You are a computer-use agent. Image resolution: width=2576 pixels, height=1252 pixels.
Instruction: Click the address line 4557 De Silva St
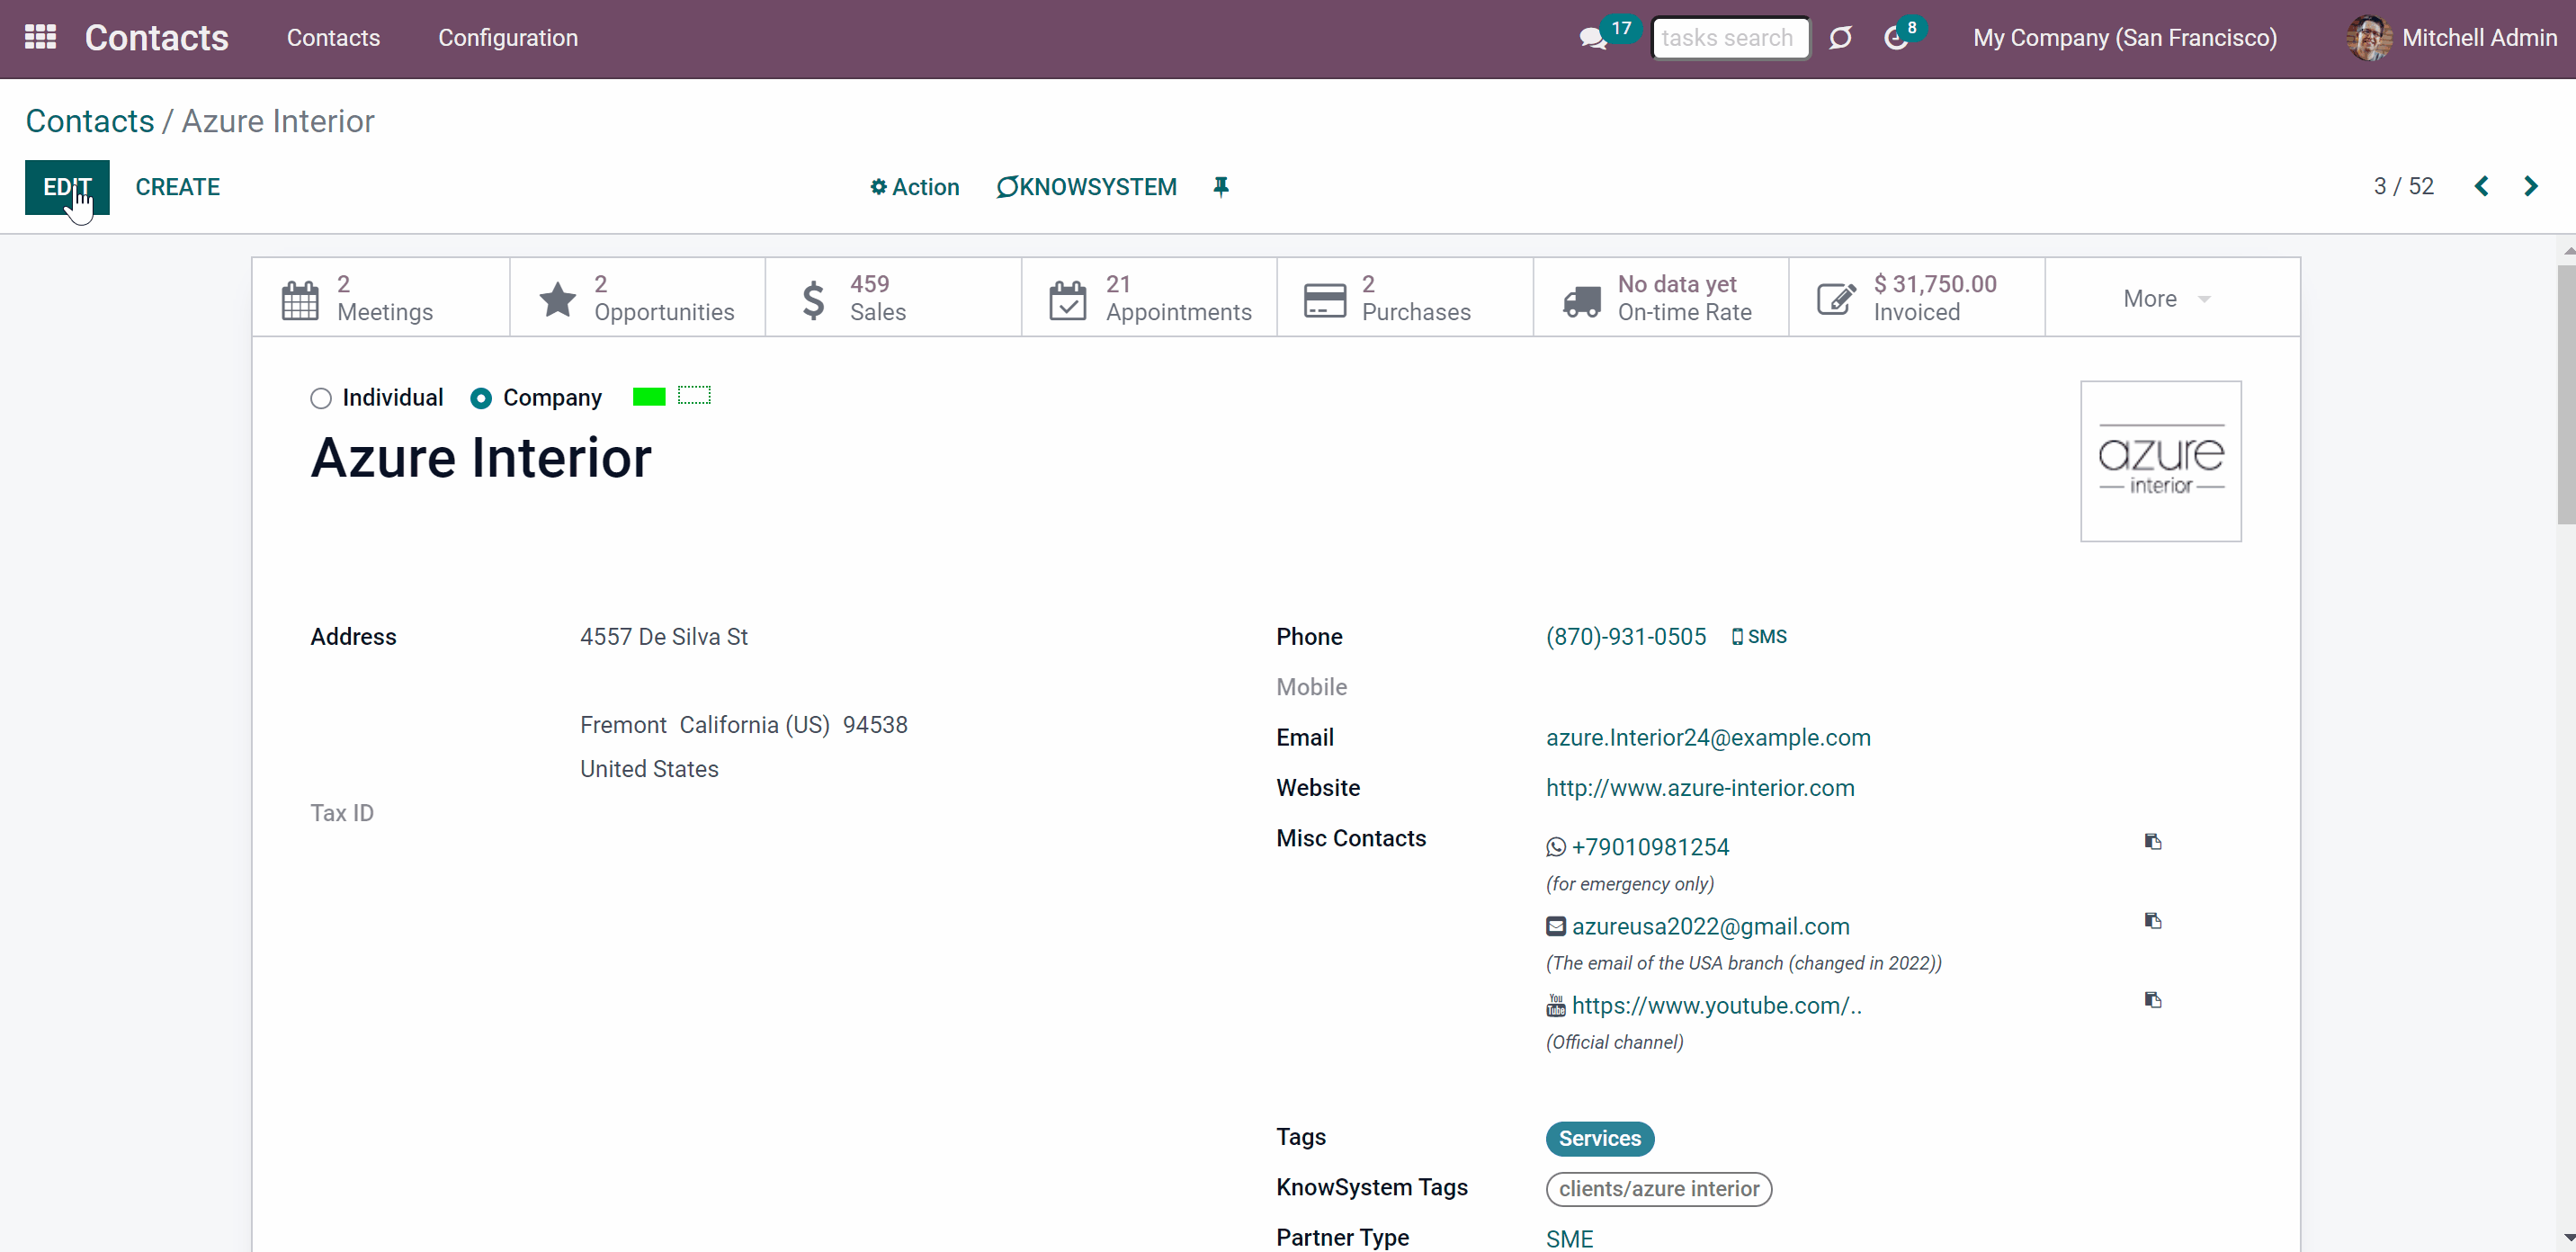pos(664,637)
